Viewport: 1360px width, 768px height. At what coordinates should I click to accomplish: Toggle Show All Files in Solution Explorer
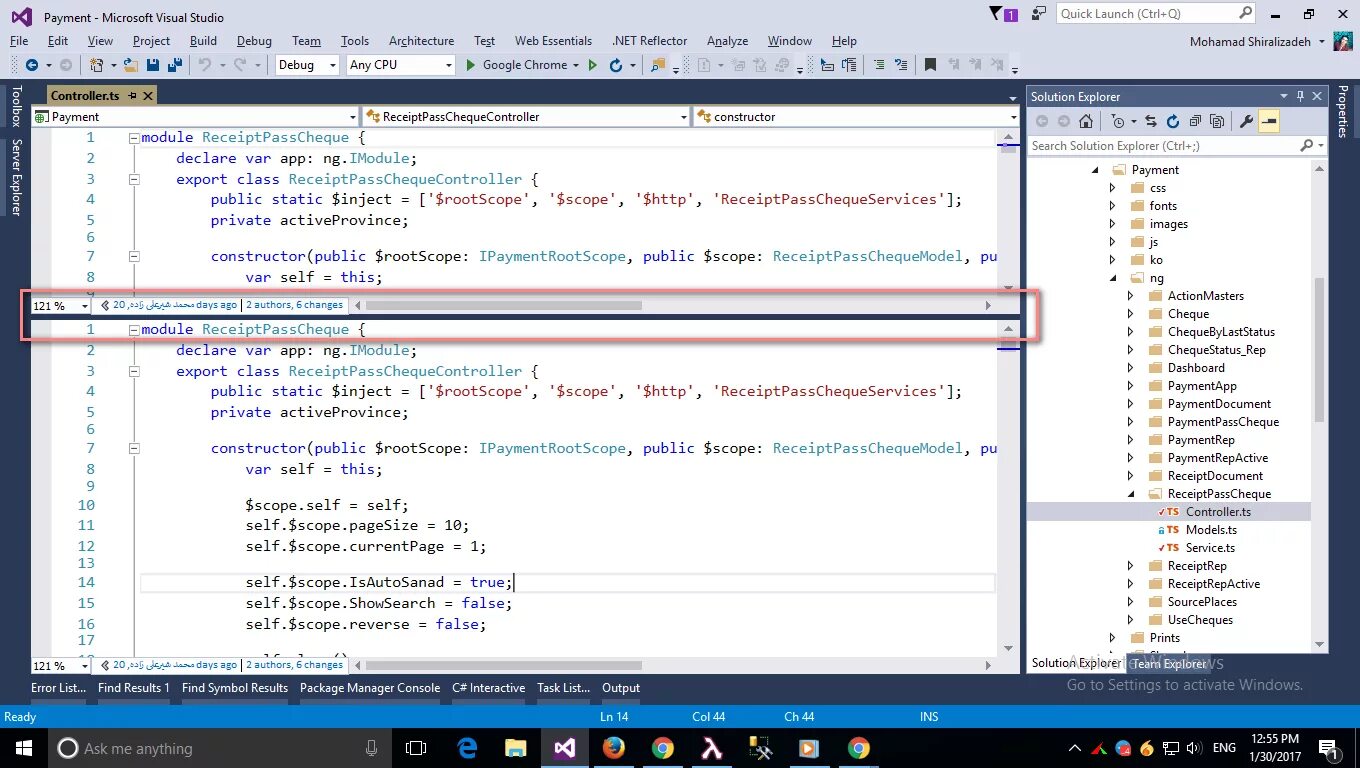1217,121
